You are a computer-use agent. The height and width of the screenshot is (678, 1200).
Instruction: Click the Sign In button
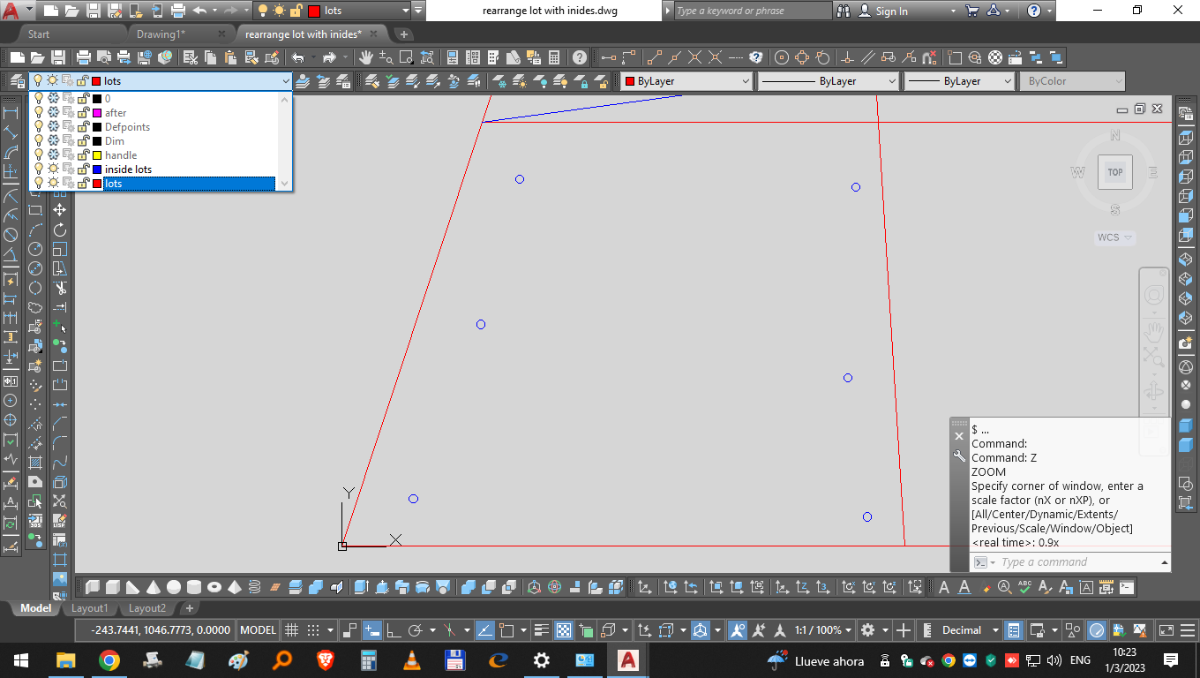point(890,11)
